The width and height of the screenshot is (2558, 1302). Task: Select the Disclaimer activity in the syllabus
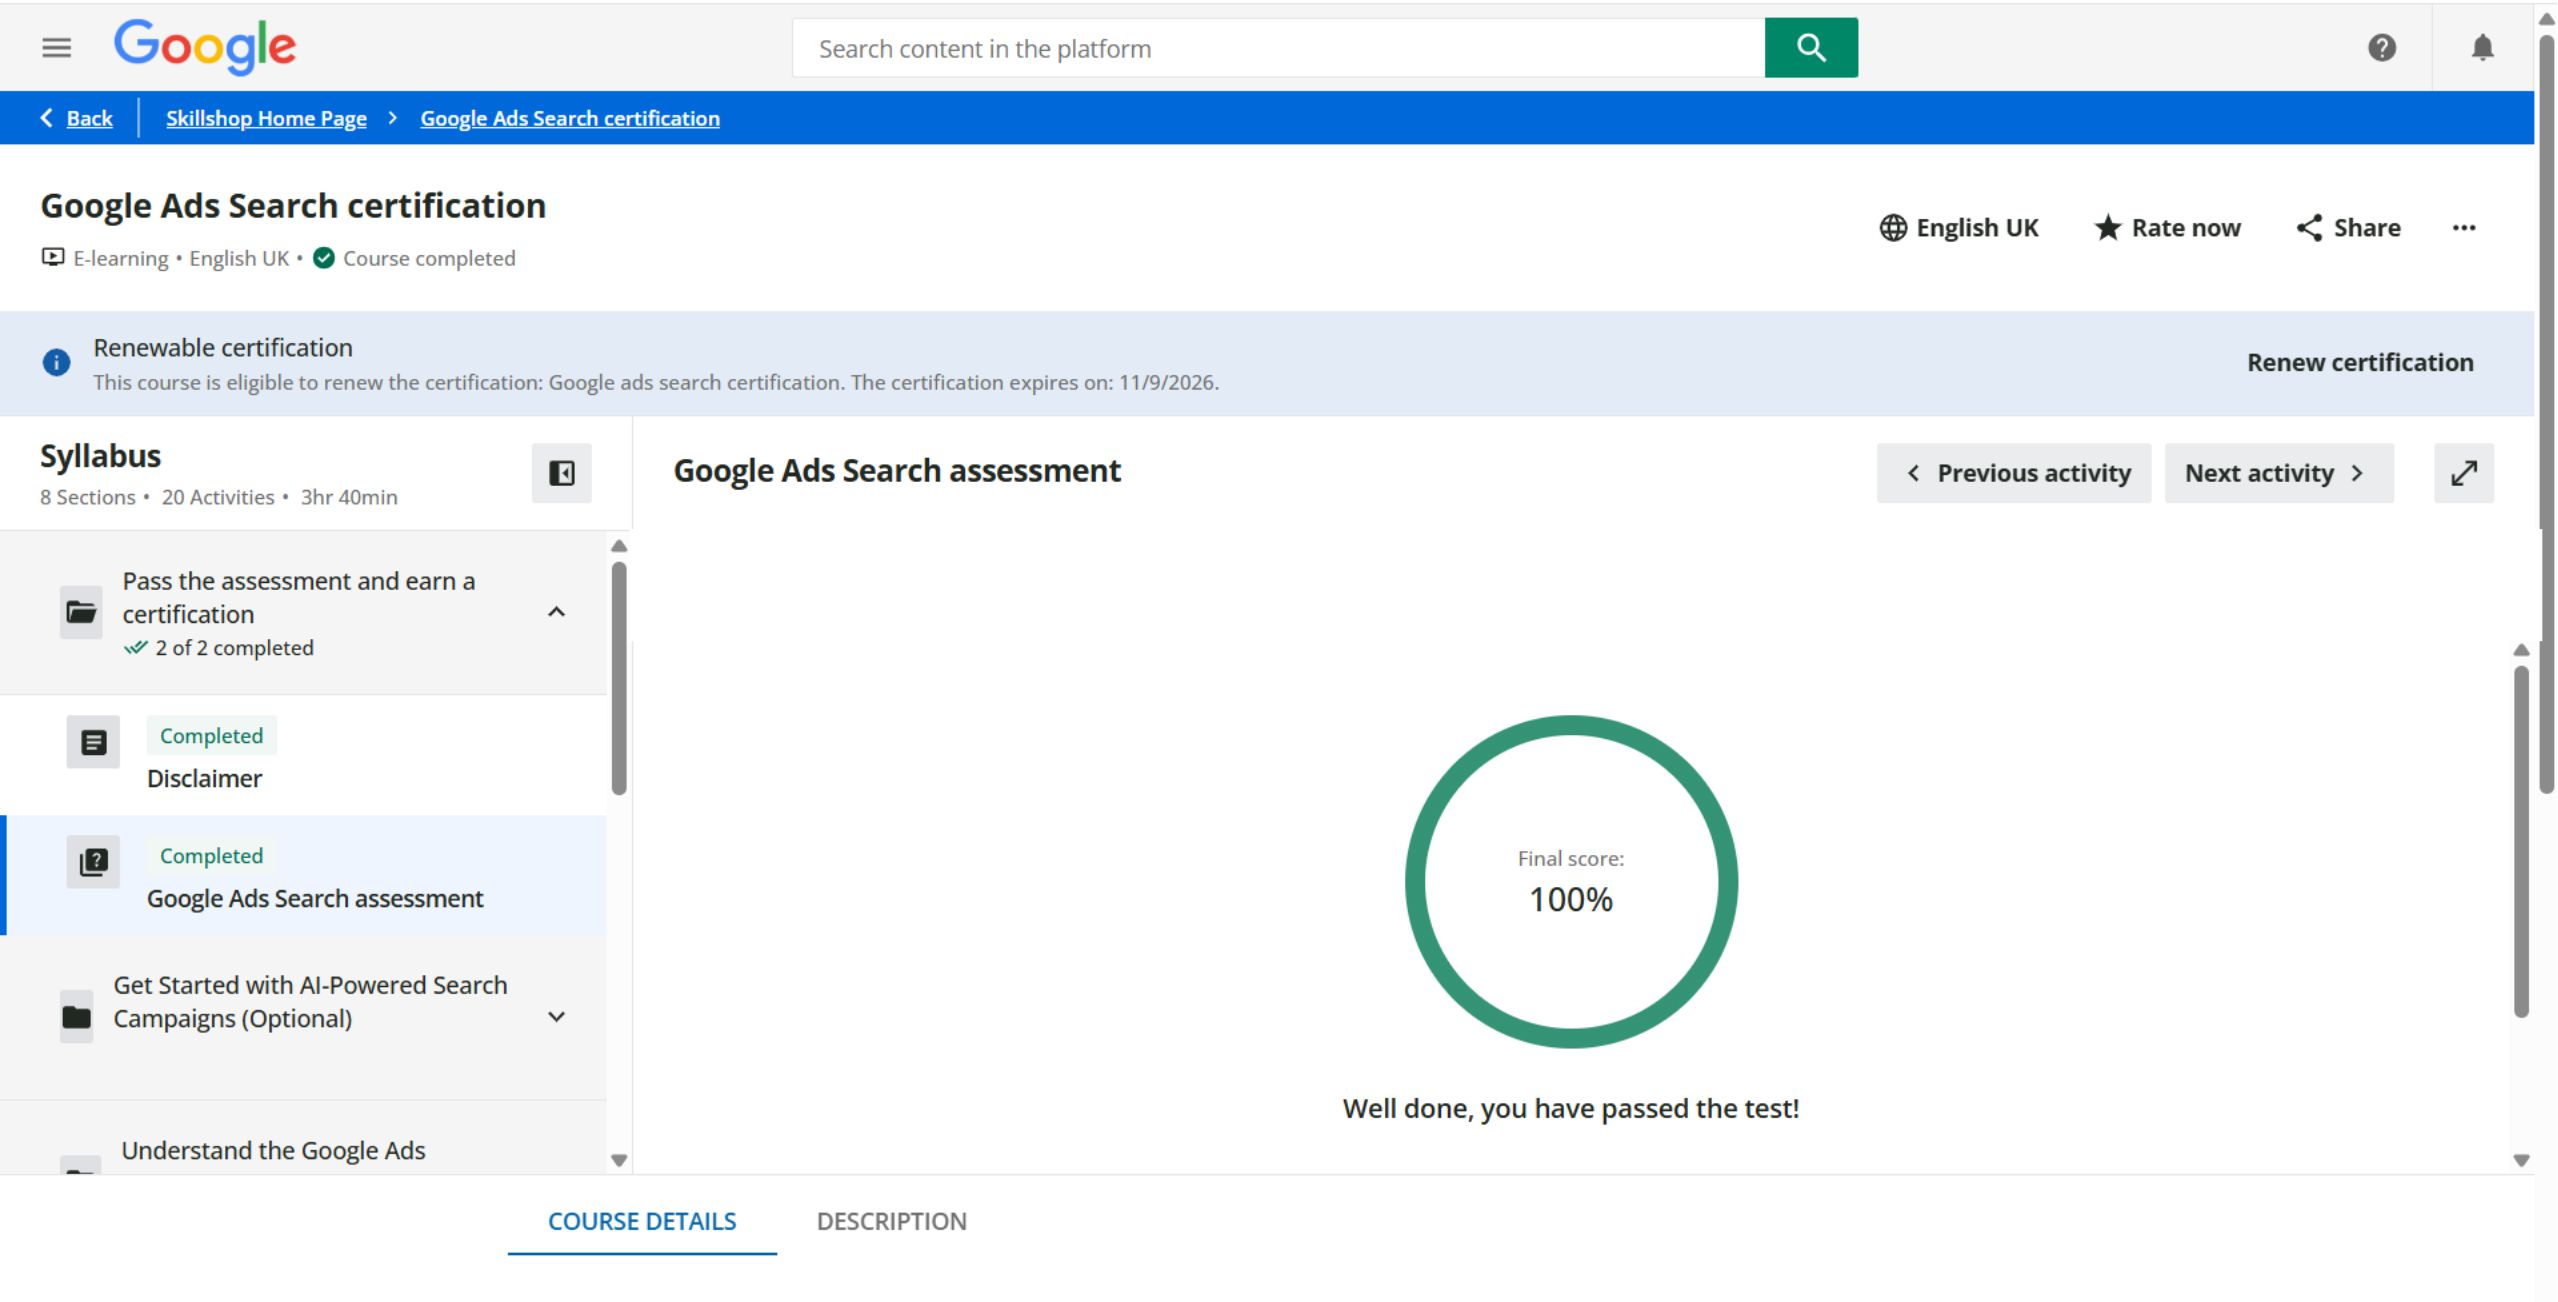tap(206, 778)
